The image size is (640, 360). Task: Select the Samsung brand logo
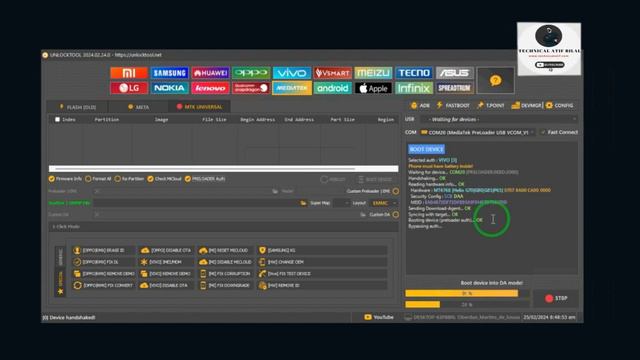170,73
